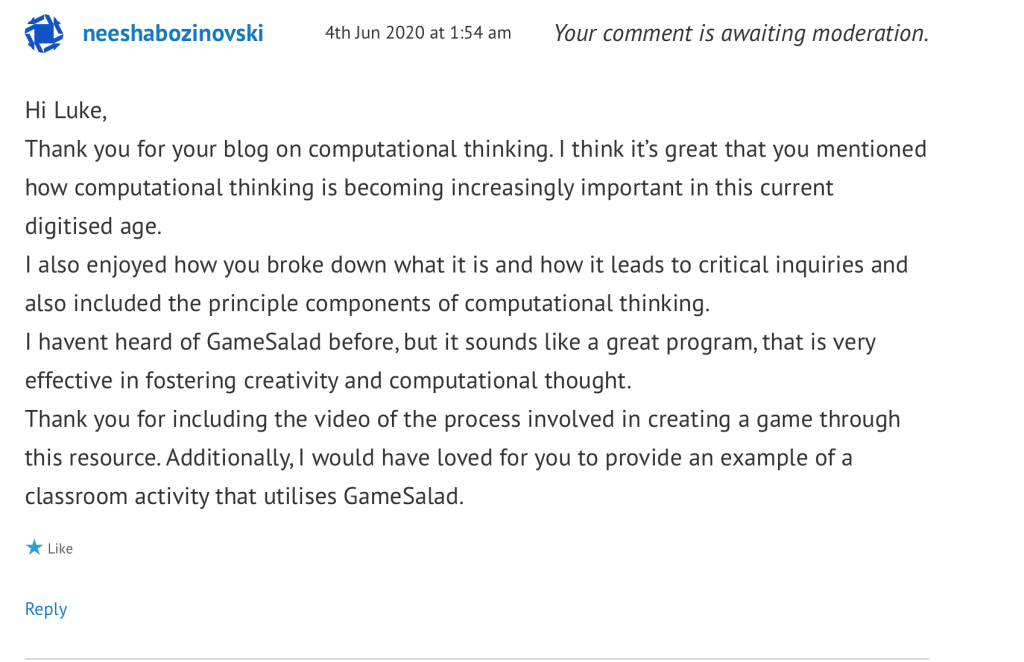This screenshot has width=1024, height=662.
Task: Click the line starting "Thank you for including"
Action: pos(462,419)
